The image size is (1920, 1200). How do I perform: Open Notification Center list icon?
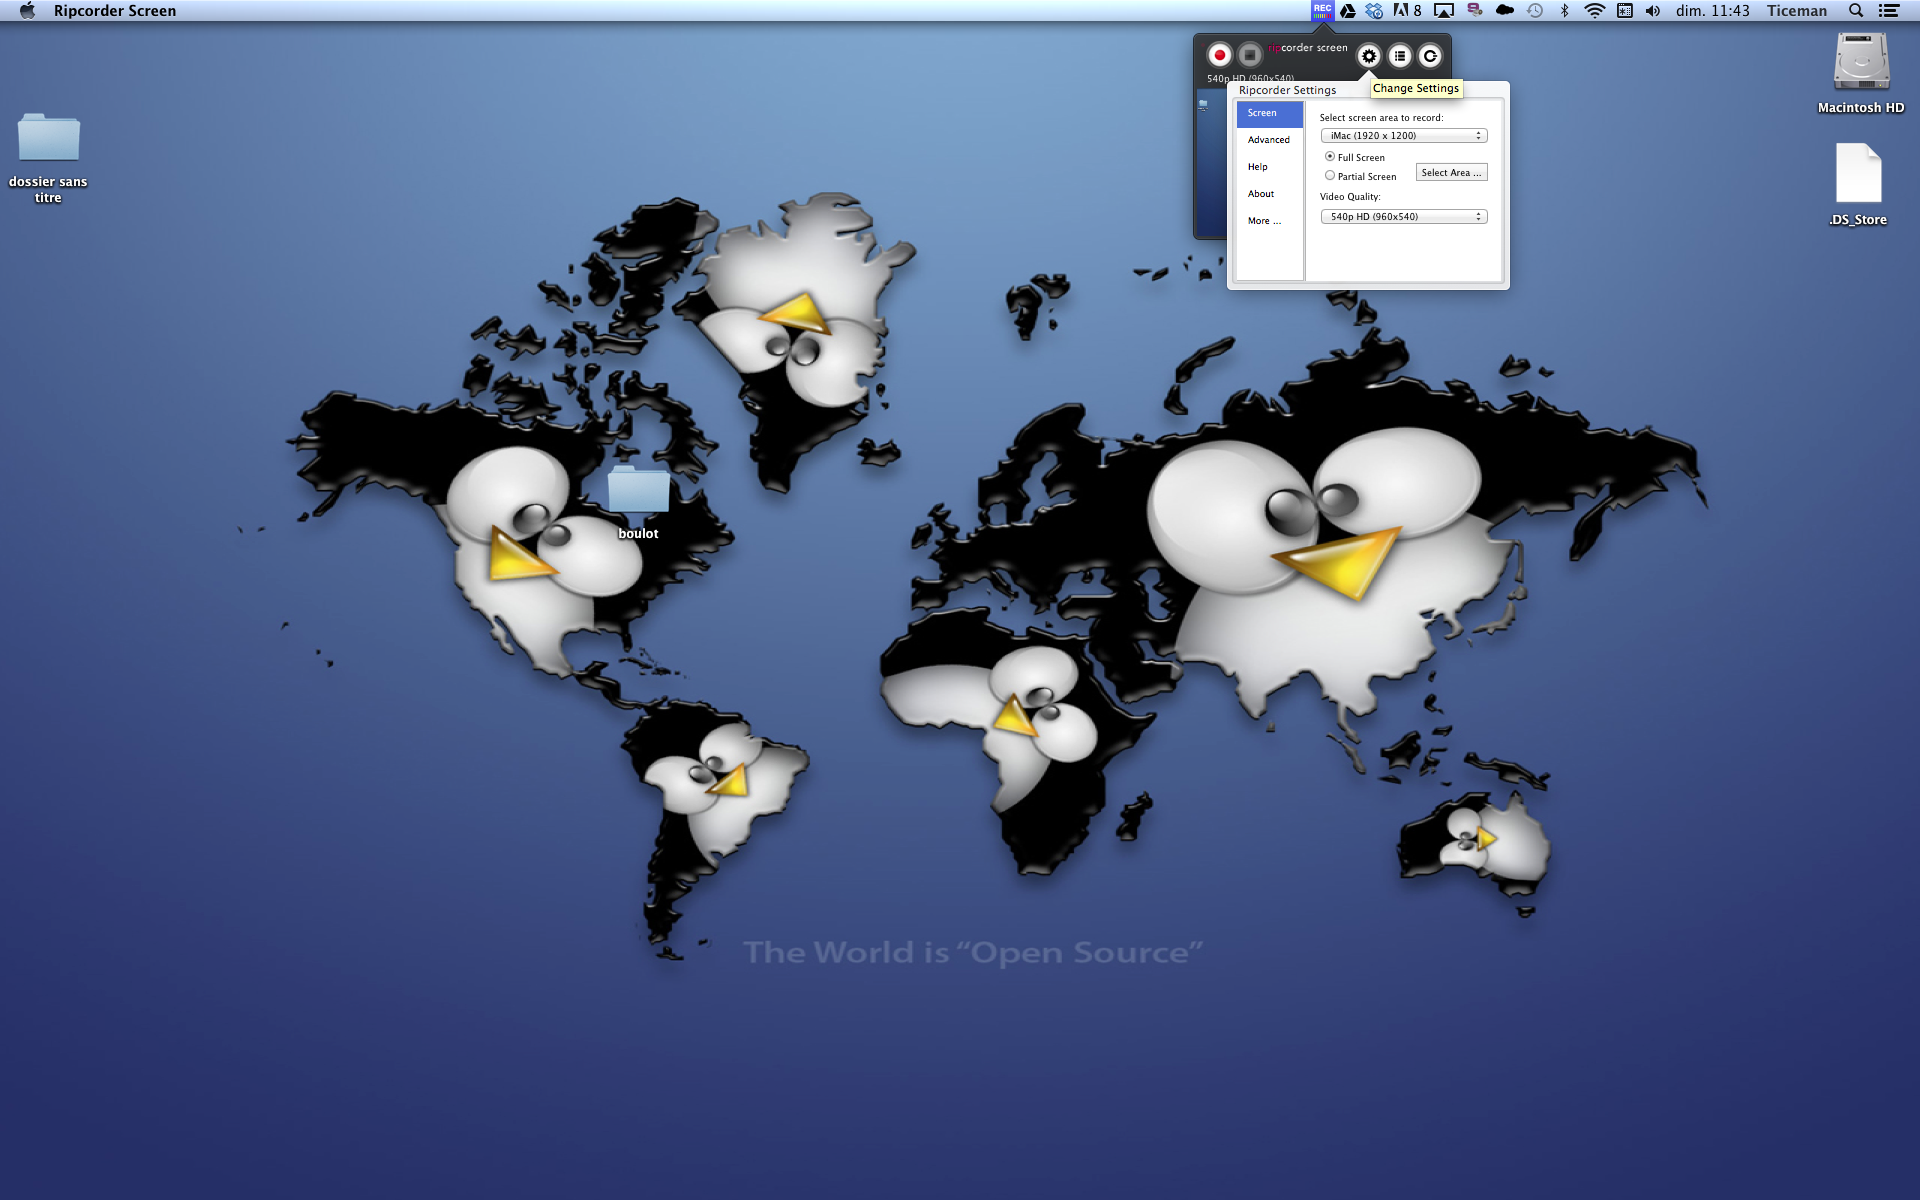coord(1889,11)
